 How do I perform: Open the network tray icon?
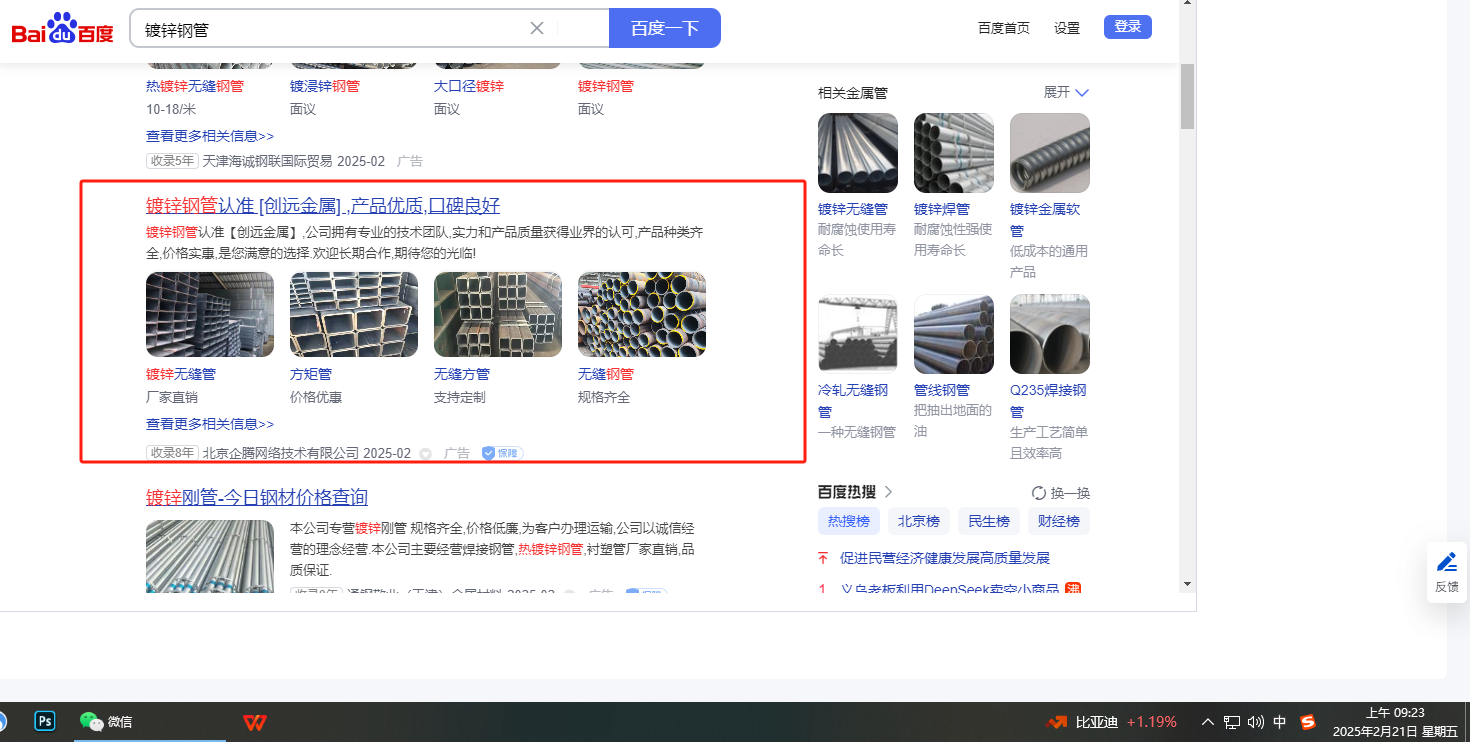[1232, 722]
